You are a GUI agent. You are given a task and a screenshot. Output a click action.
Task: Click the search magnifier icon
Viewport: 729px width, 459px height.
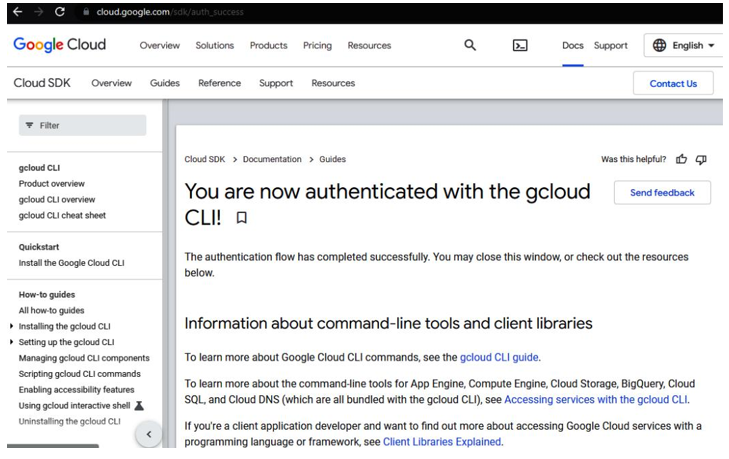tap(470, 45)
